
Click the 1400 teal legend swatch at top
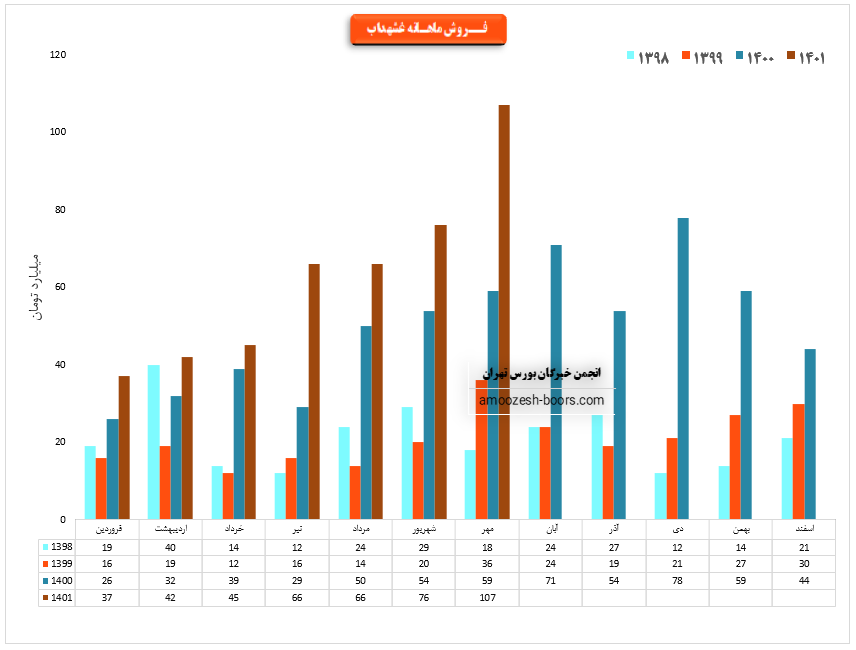click(740, 57)
